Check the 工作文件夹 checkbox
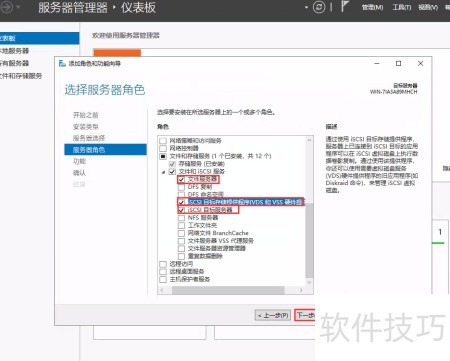The width and height of the screenshot is (450, 361). (181, 225)
